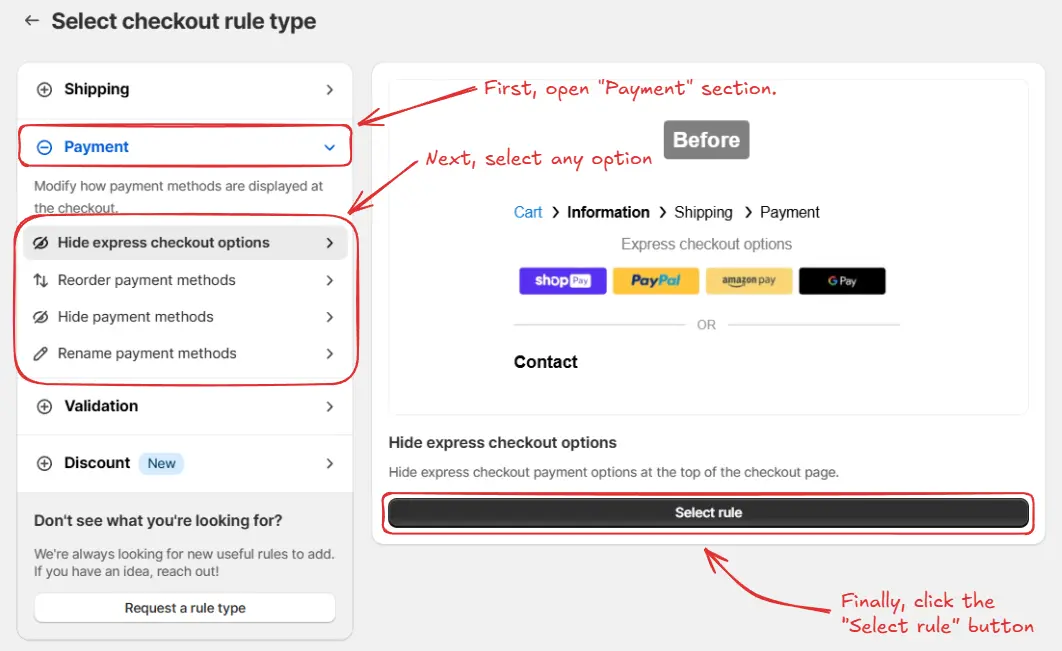Click the Select rule button
Screen dimensions: 1062x651
pos(707,513)
